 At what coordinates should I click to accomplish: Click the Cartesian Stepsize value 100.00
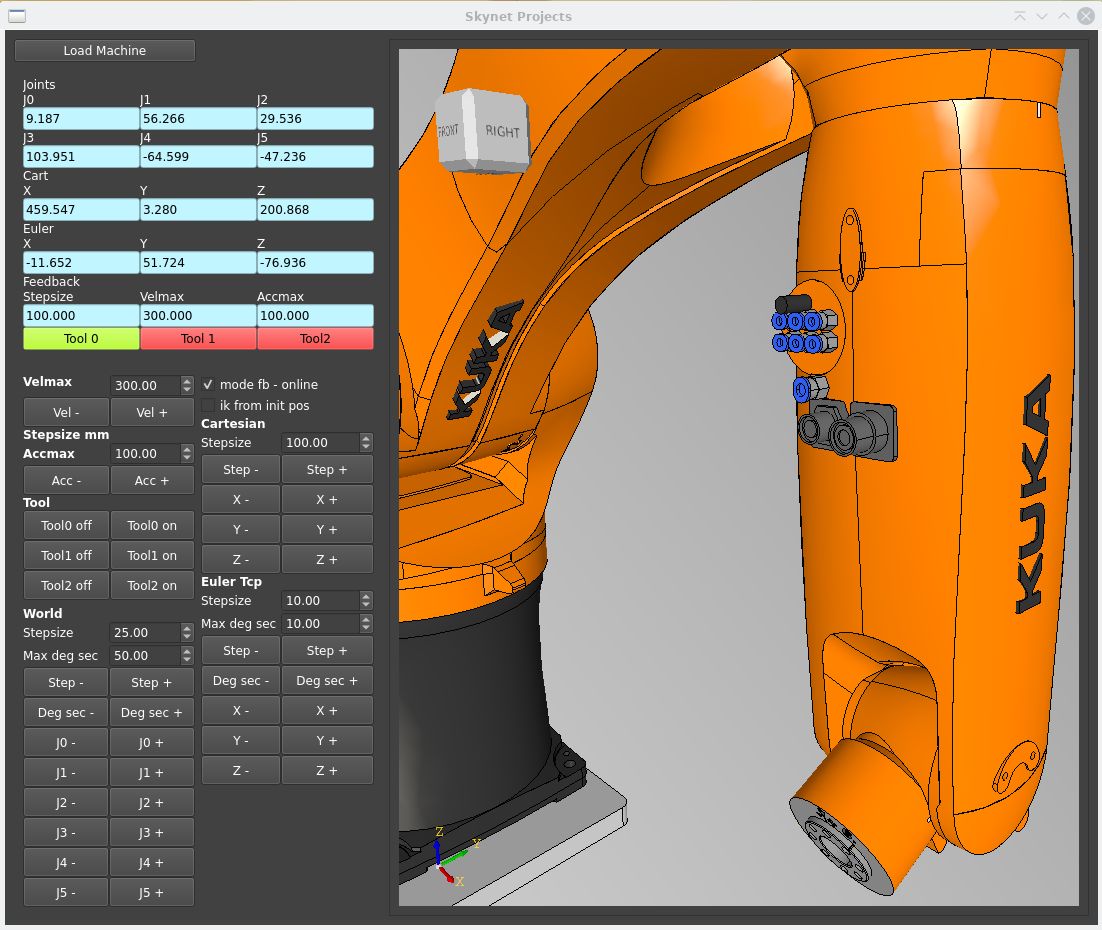pyautogui.click(x=321, y=443)
